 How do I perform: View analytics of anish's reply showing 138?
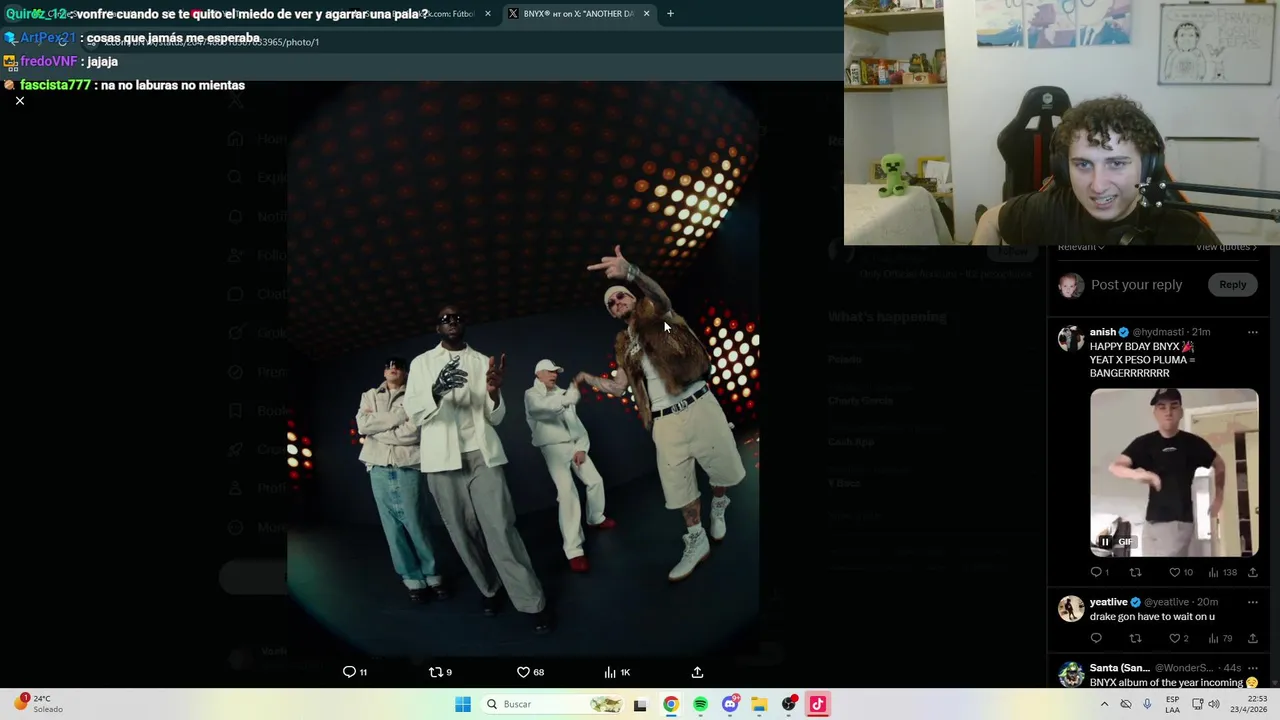1222,572
